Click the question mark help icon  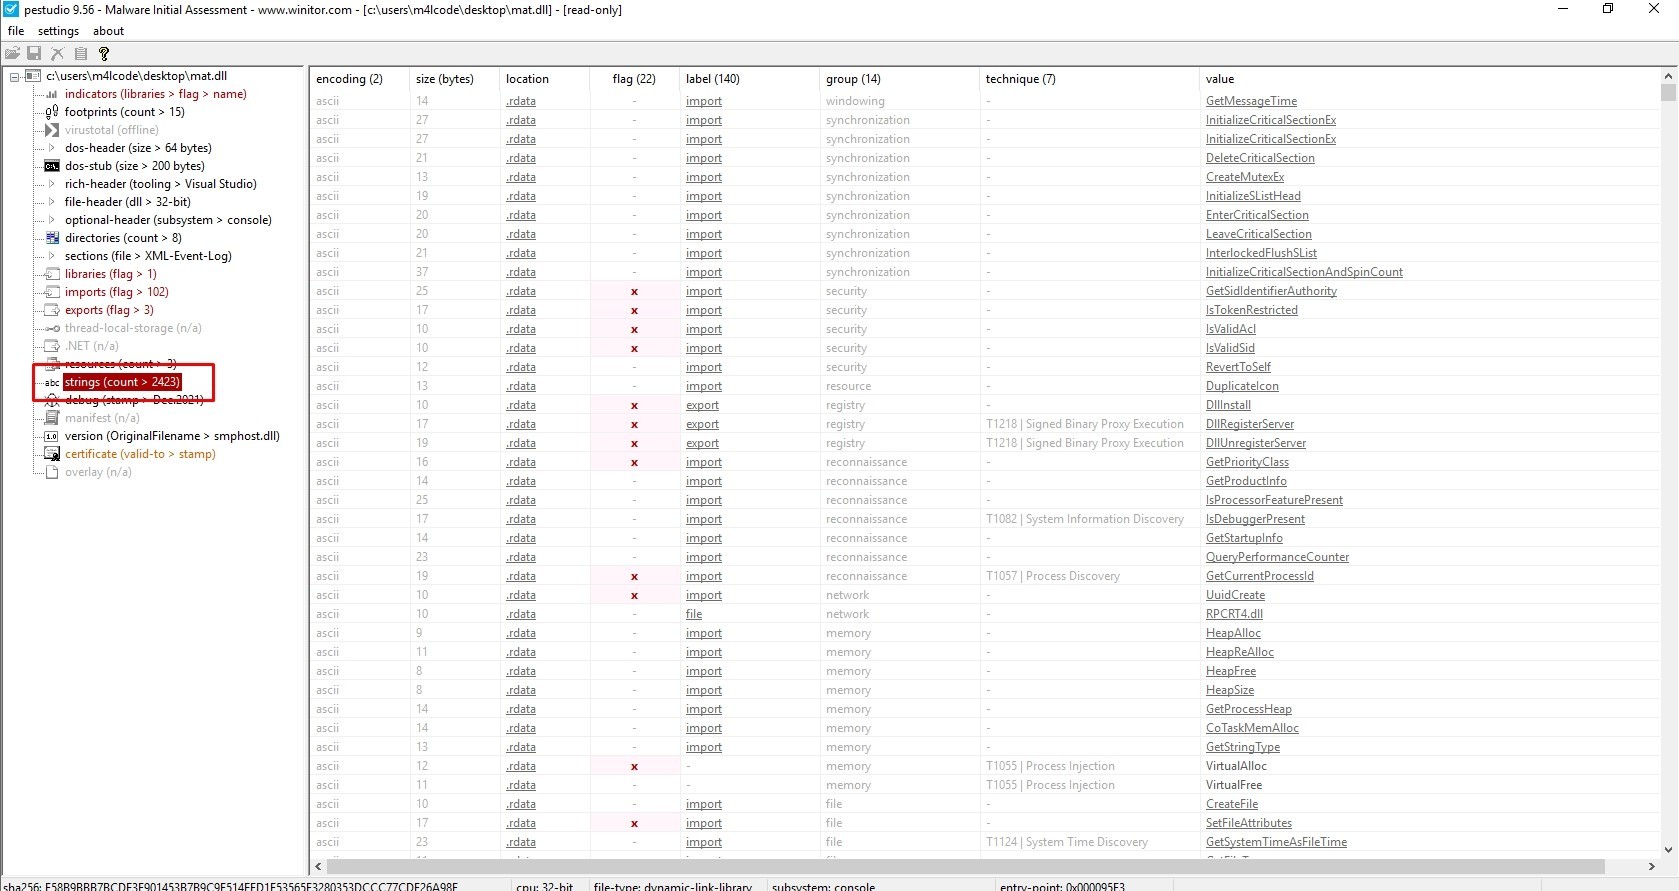[104, 53]
